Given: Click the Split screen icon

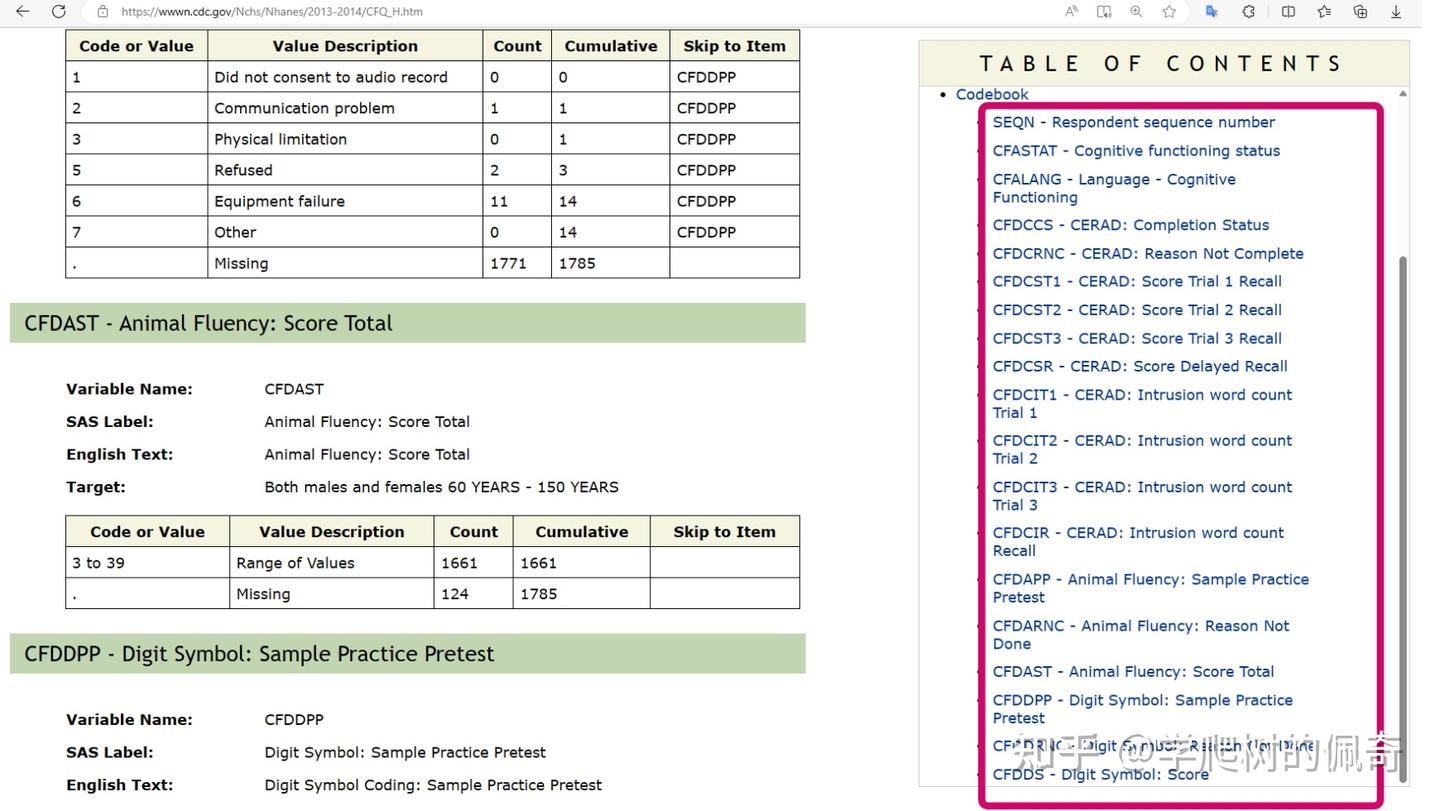Looking at the screenshot, I should pyautogui.click(x=1288, y=12).
